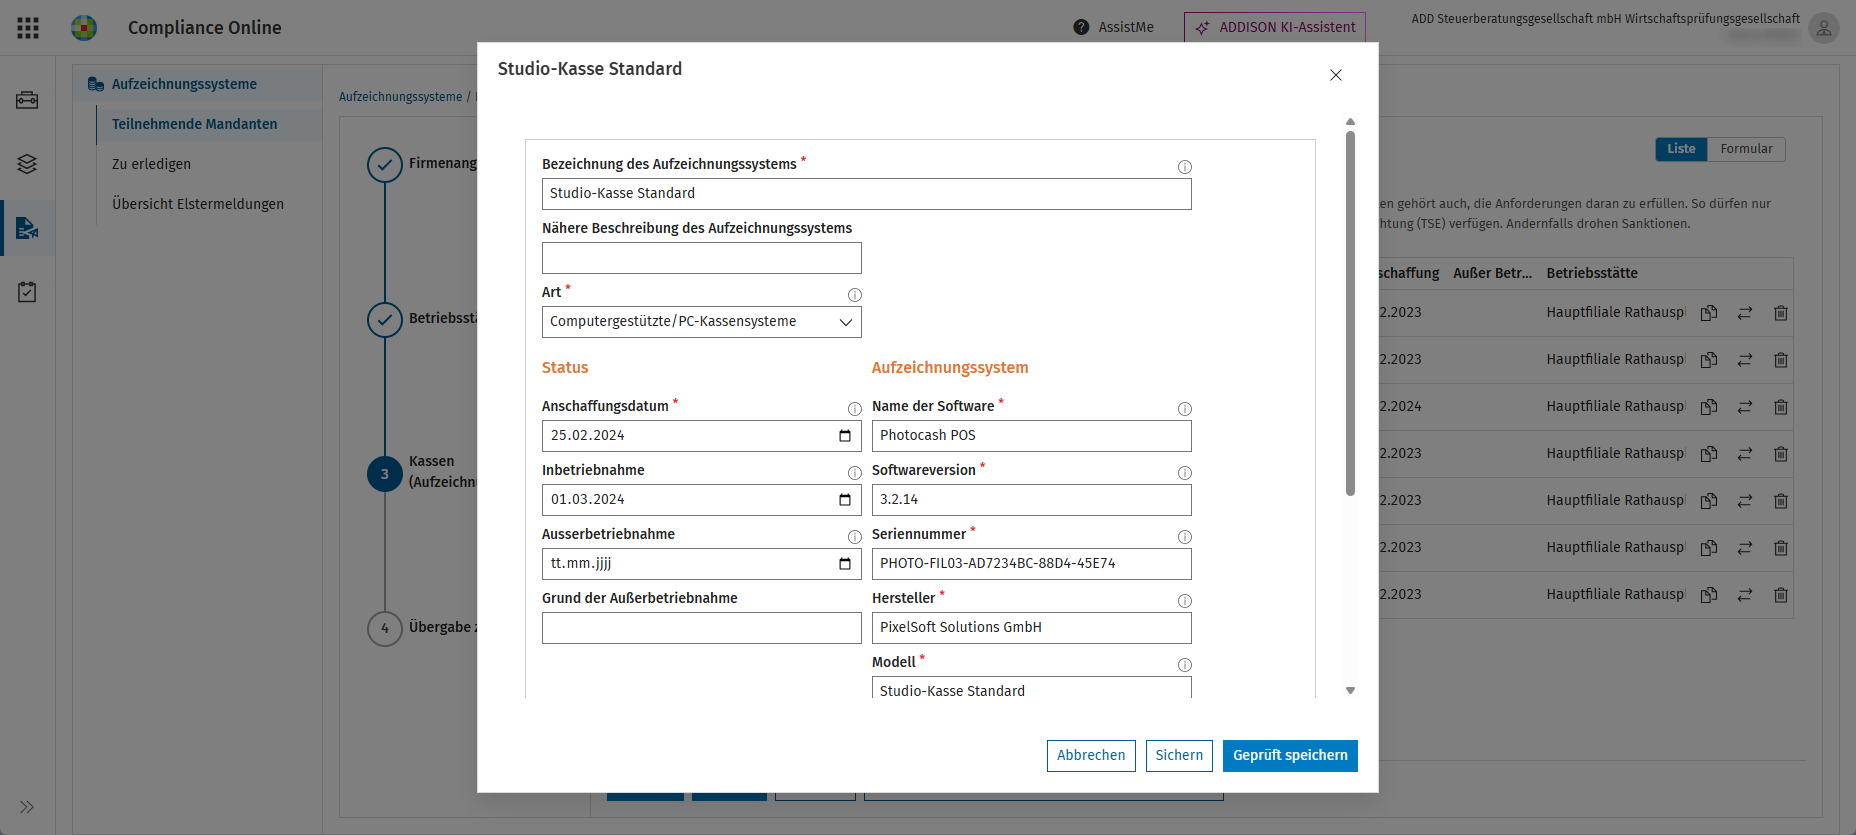Open calendar picker for Ausserbetriebnahme

click(x=845, y=564)
